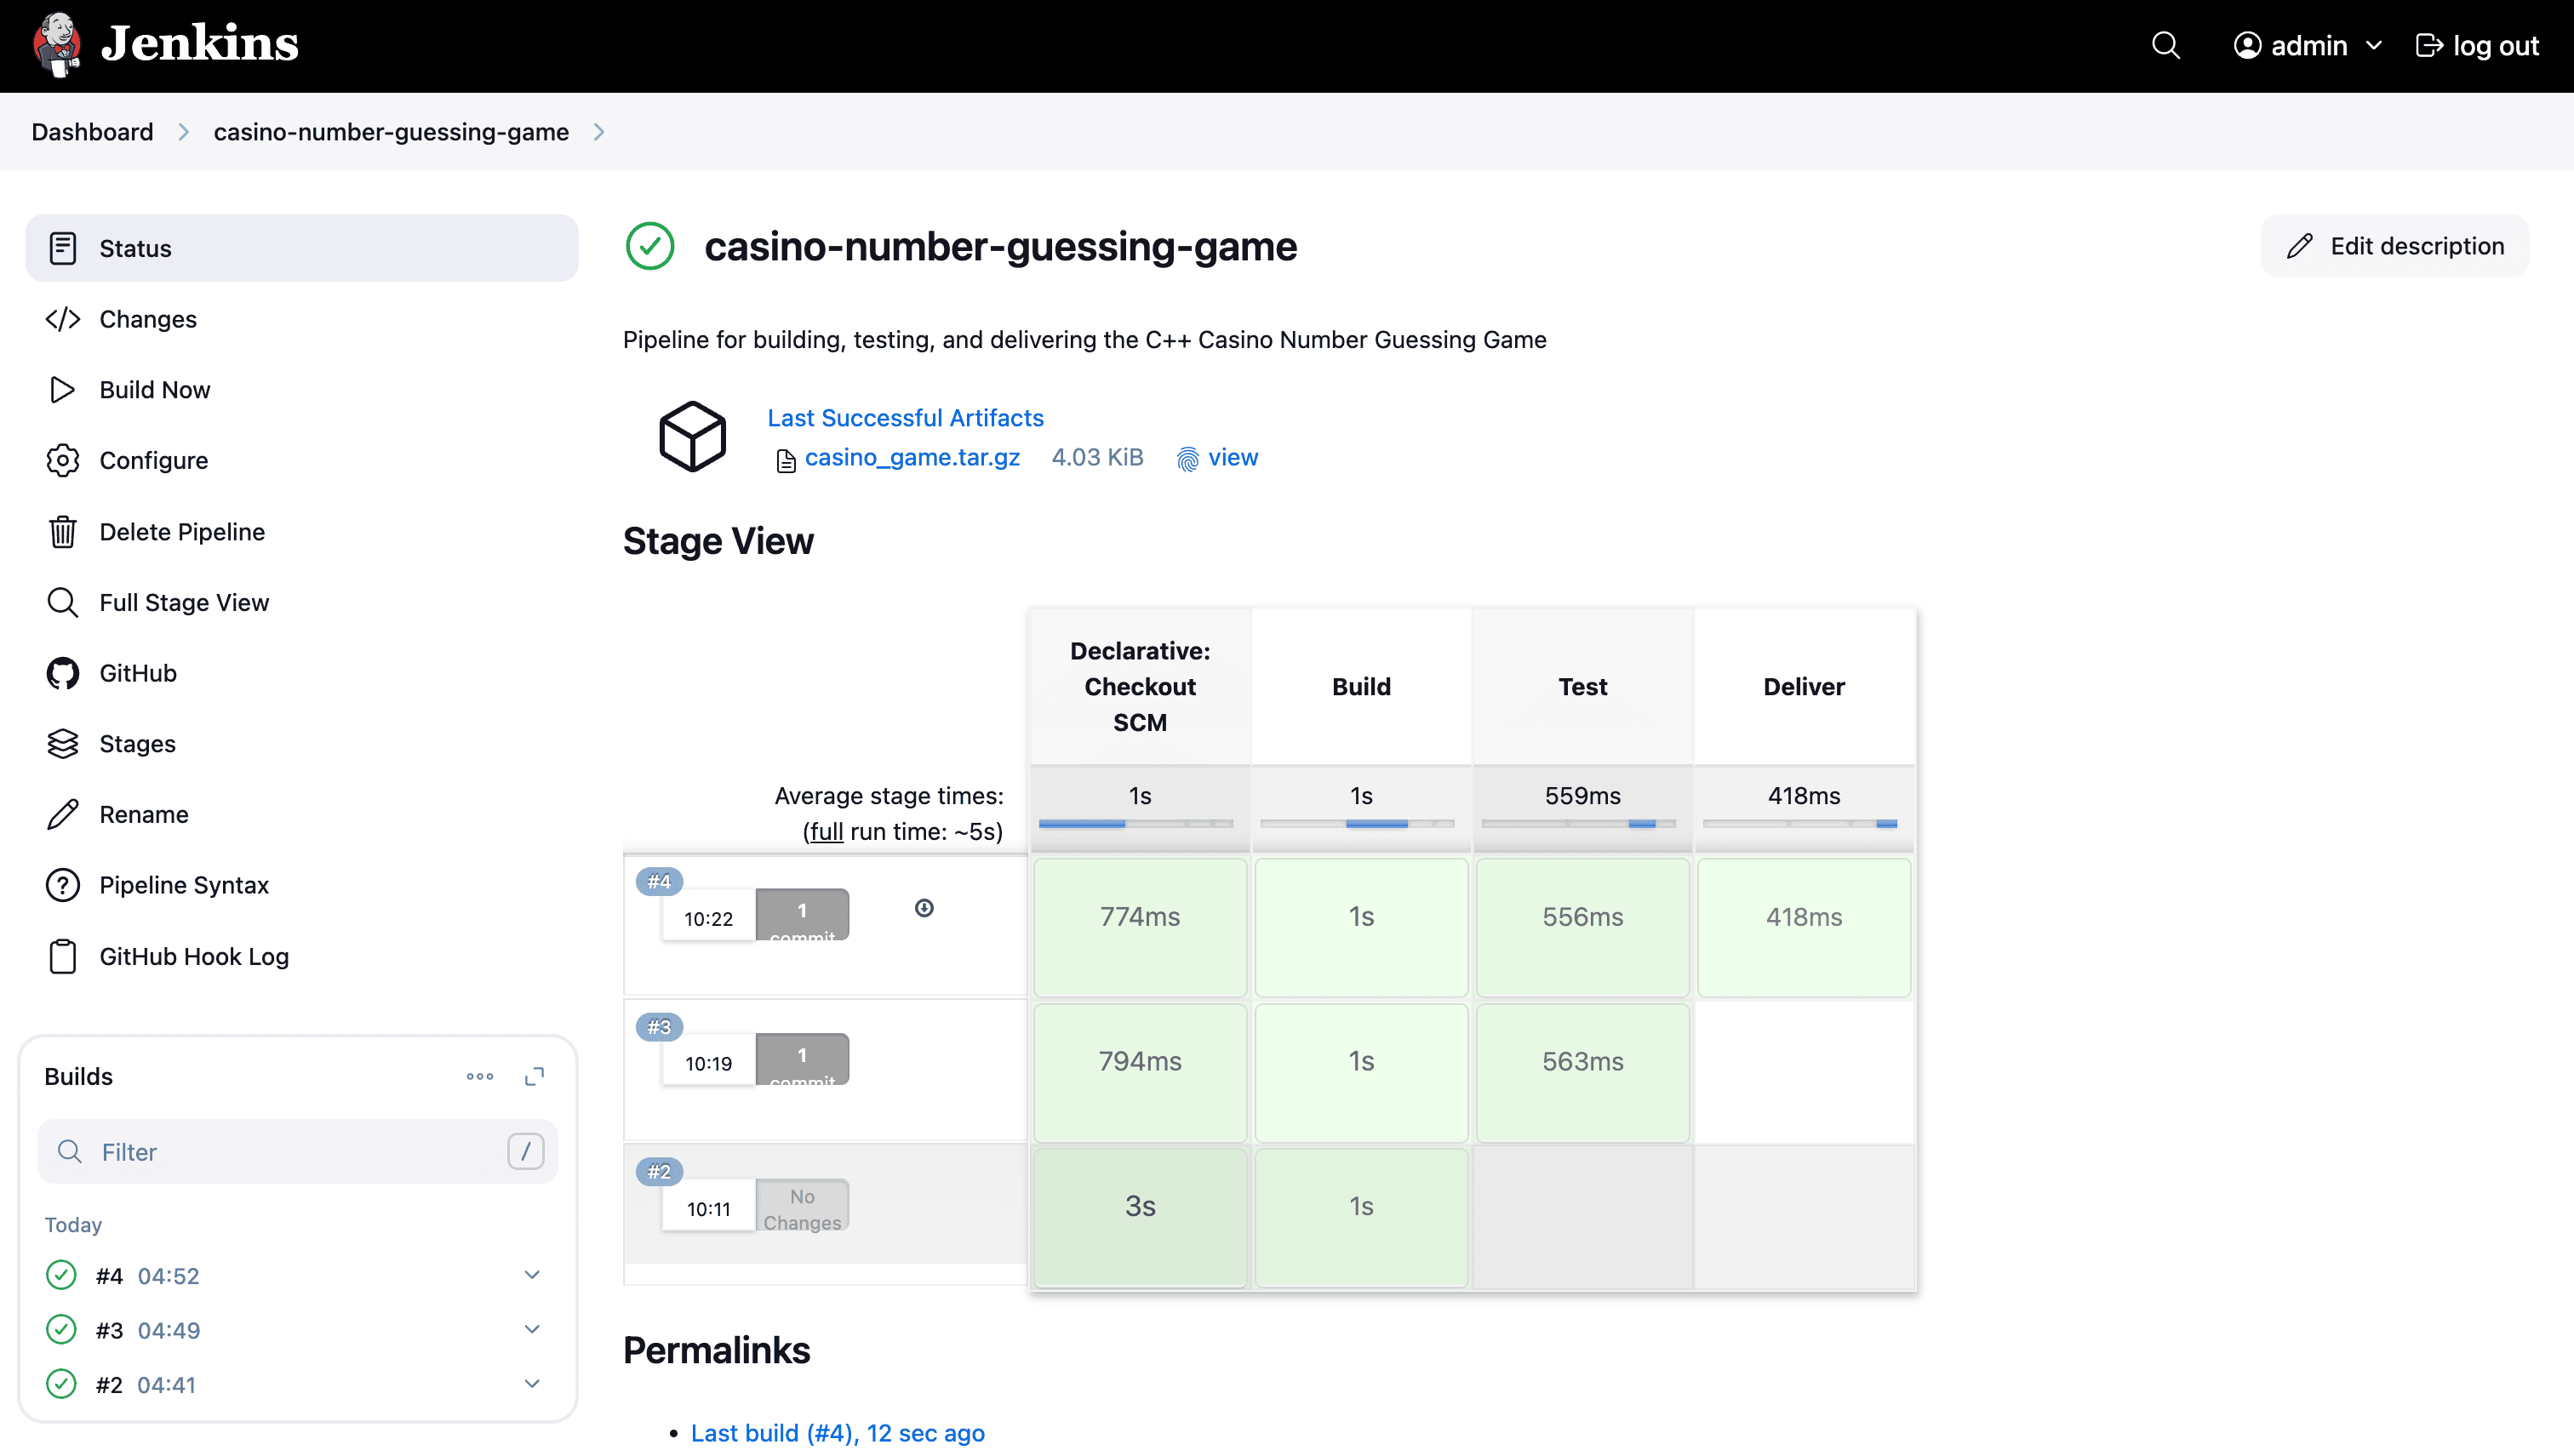Open the Changes sidebar item
The height and width of the screenshot is (1456, 2574).
[x=148, y=319]
